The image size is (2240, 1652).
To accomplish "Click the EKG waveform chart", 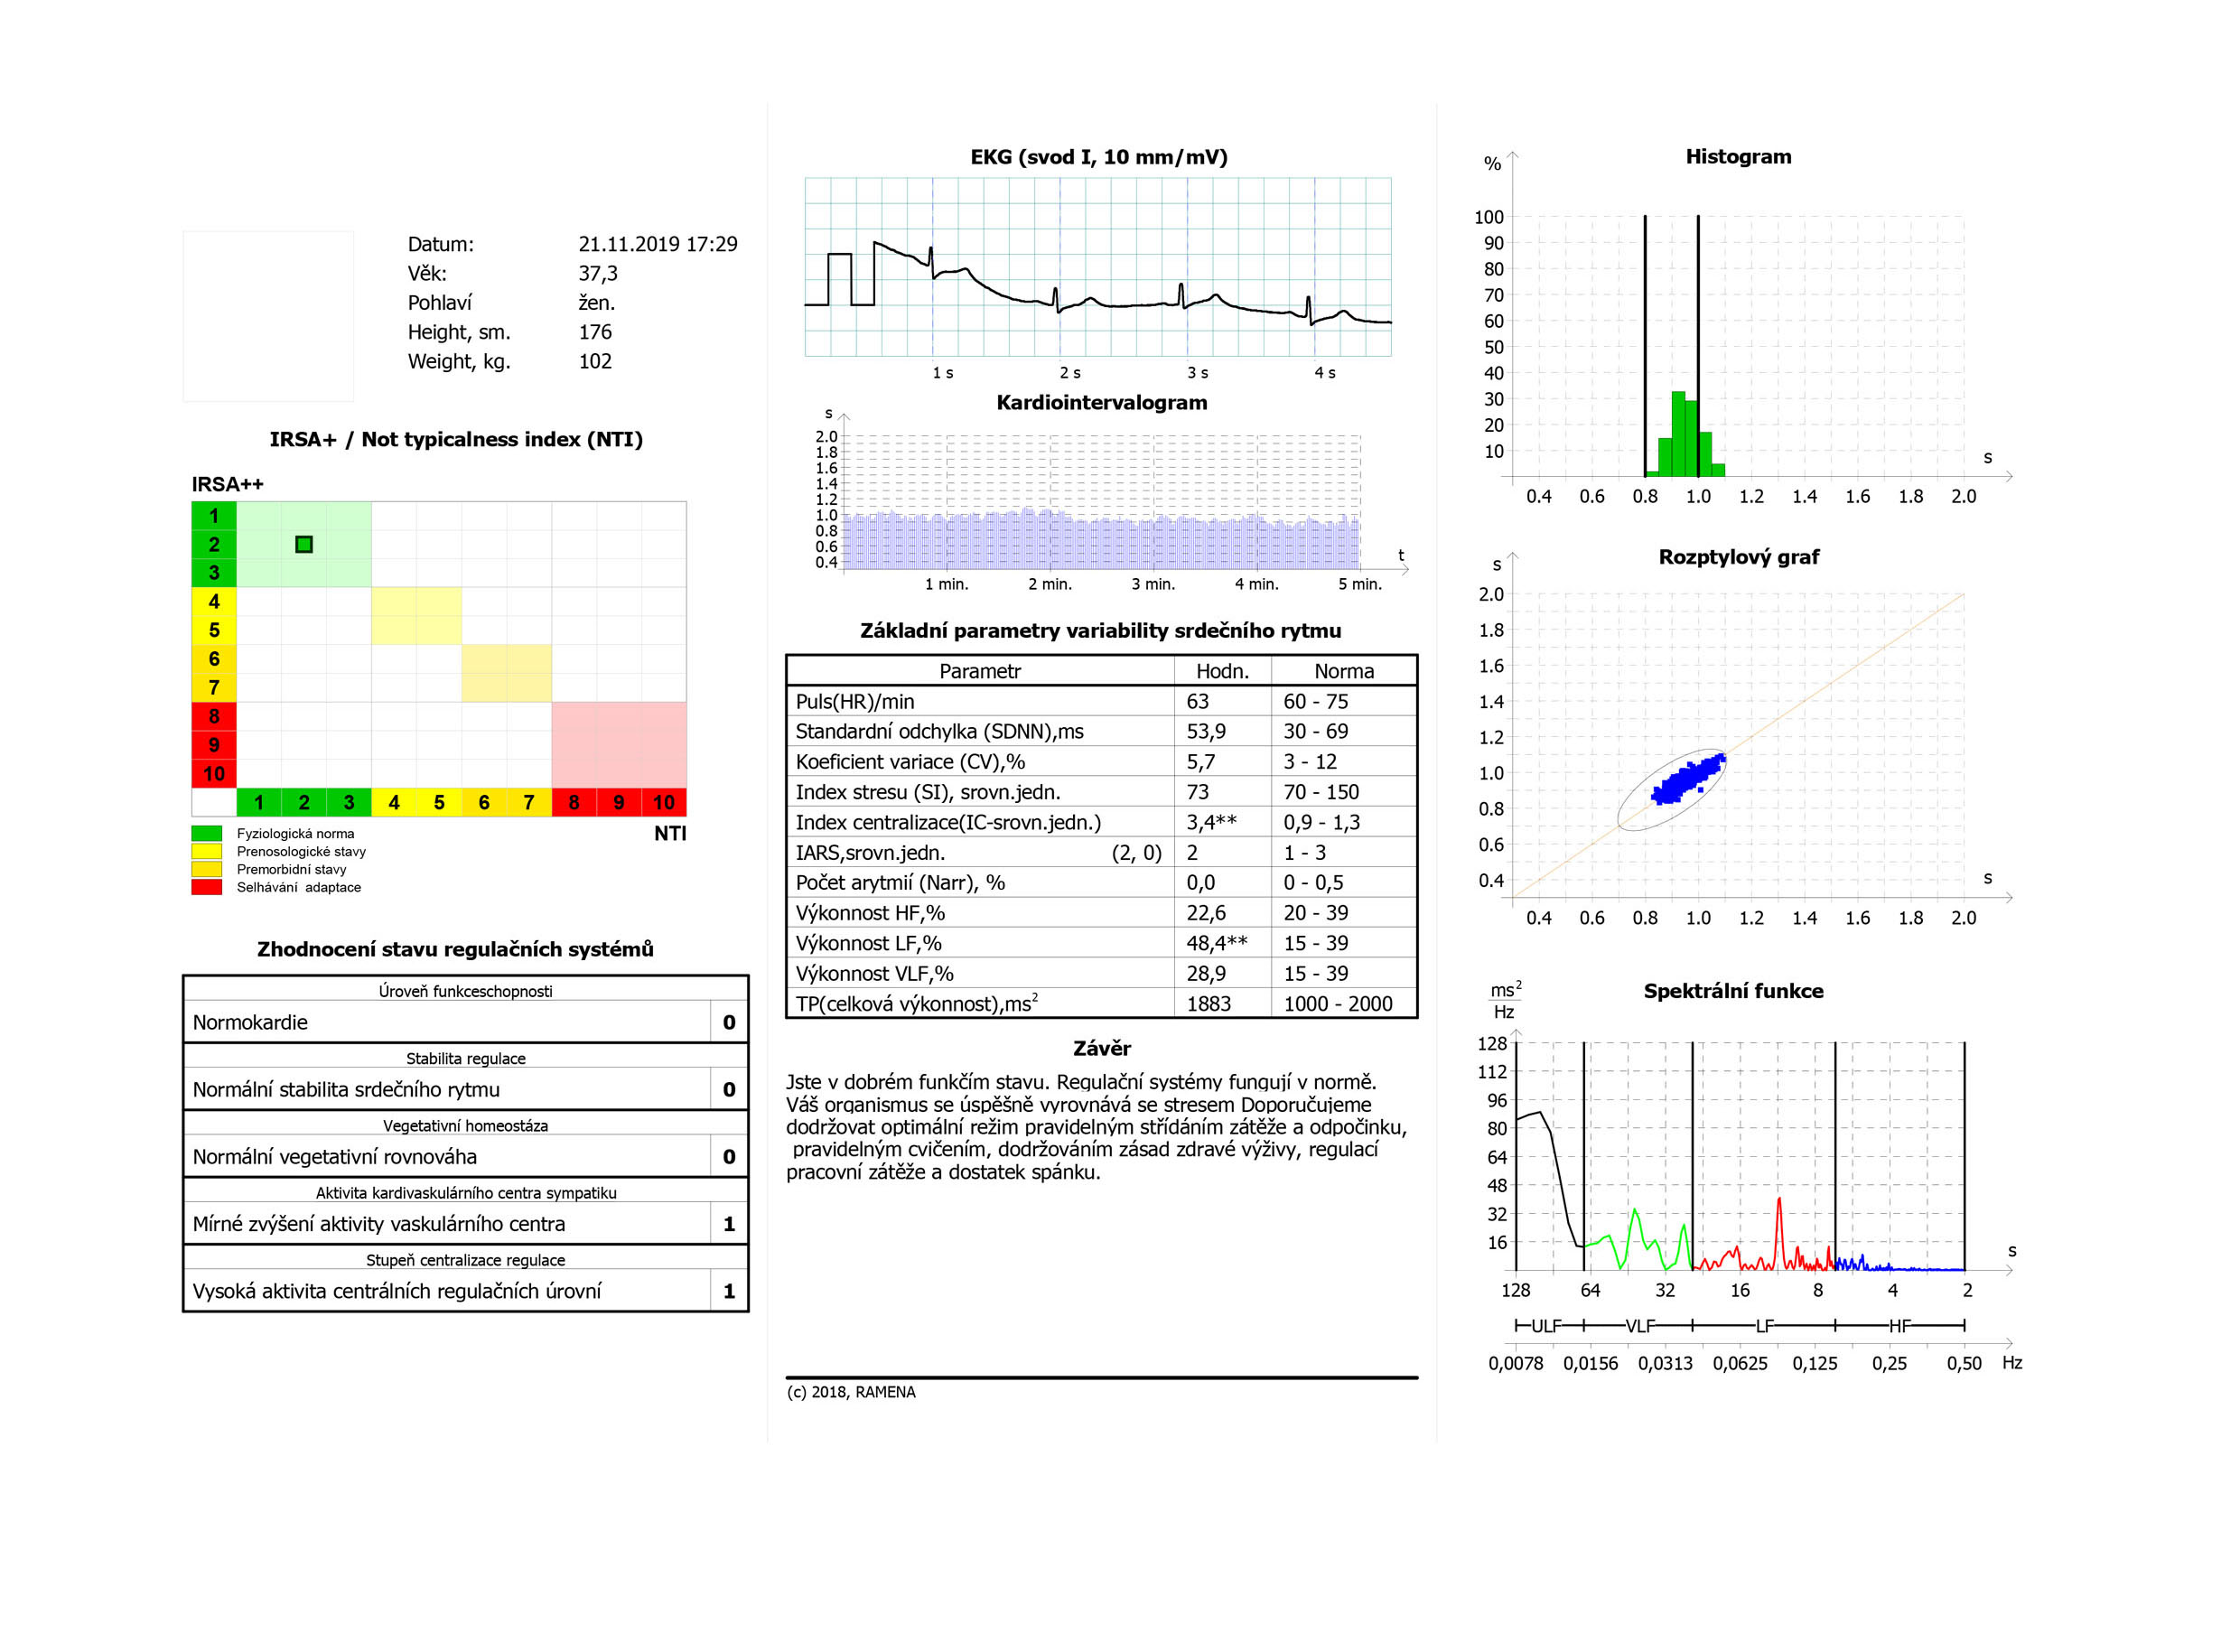I will [x=1097, y=267].
